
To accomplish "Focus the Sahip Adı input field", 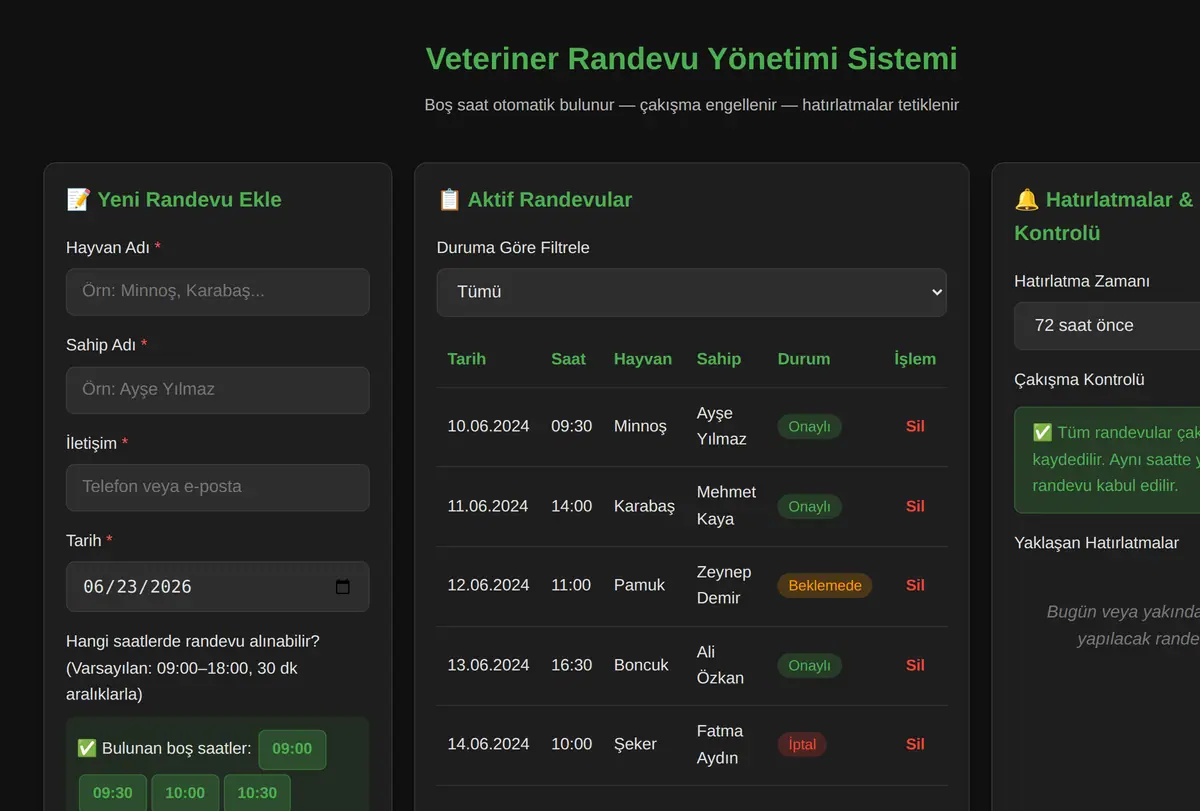I will [218, 390].
